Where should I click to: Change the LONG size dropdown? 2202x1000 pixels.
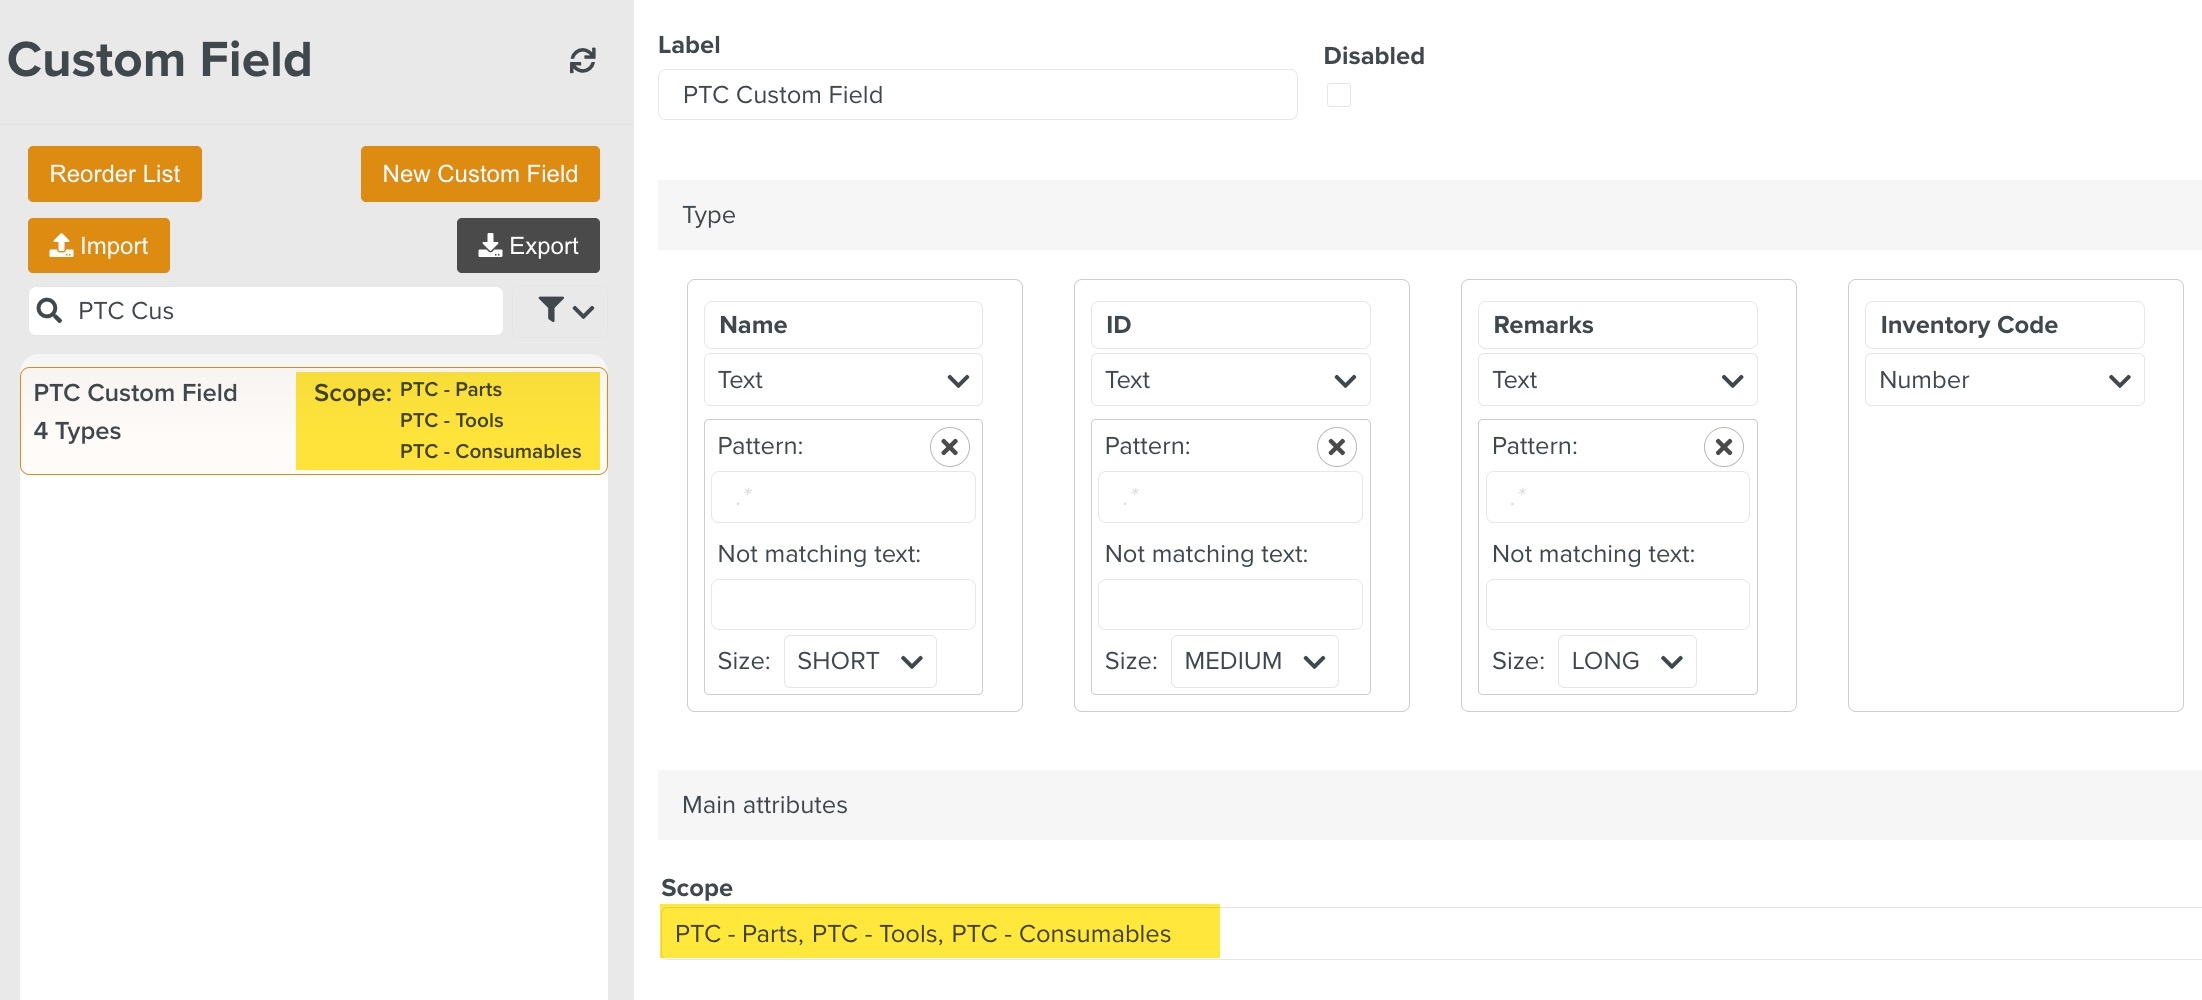[1626, 661]
